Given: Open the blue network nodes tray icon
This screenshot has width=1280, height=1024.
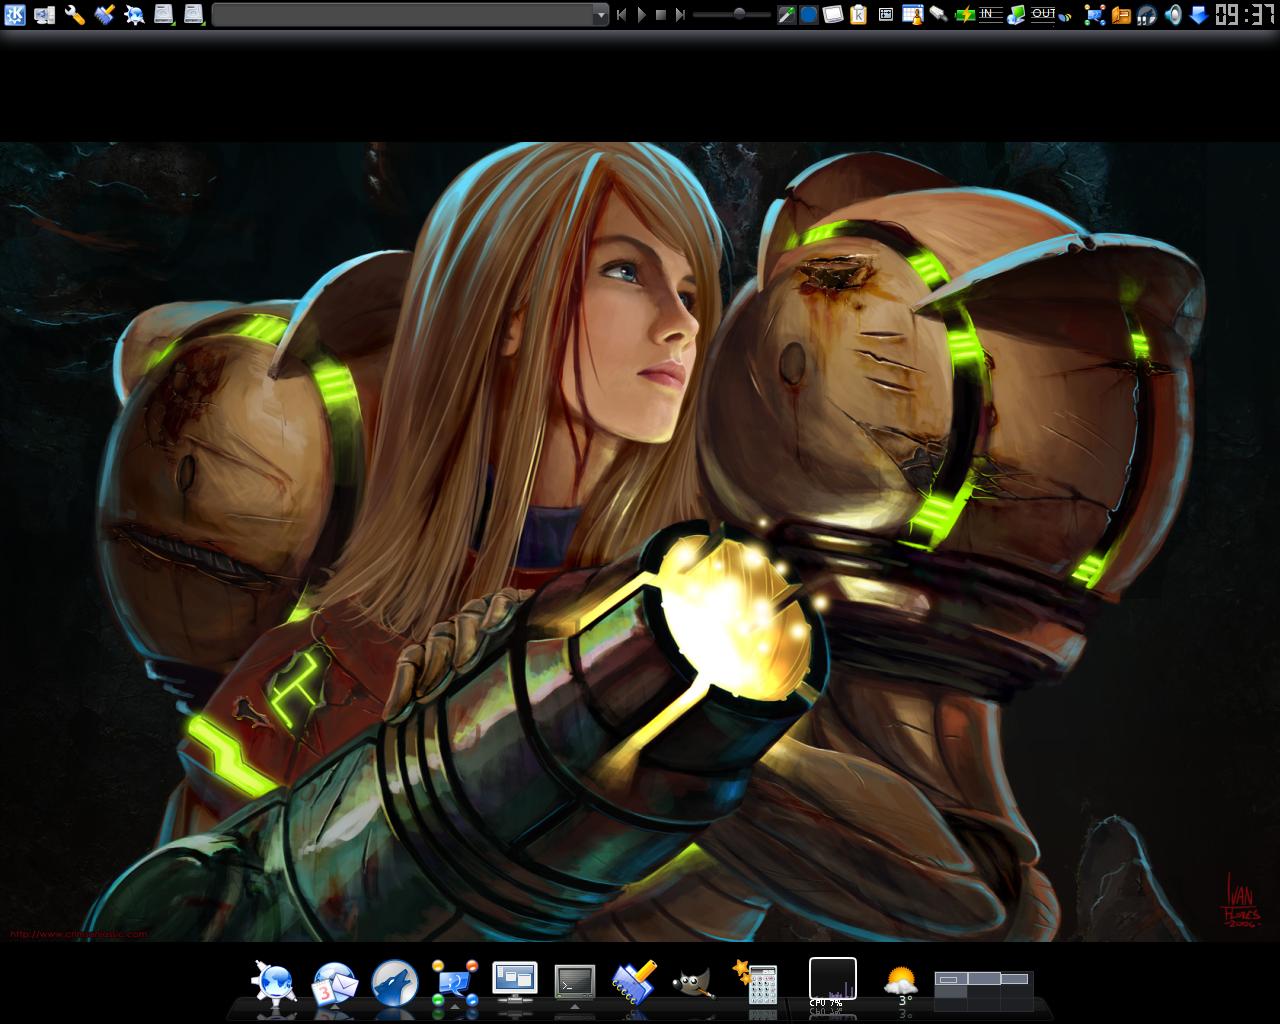Looking at the screenshot, I should 1095,14.
